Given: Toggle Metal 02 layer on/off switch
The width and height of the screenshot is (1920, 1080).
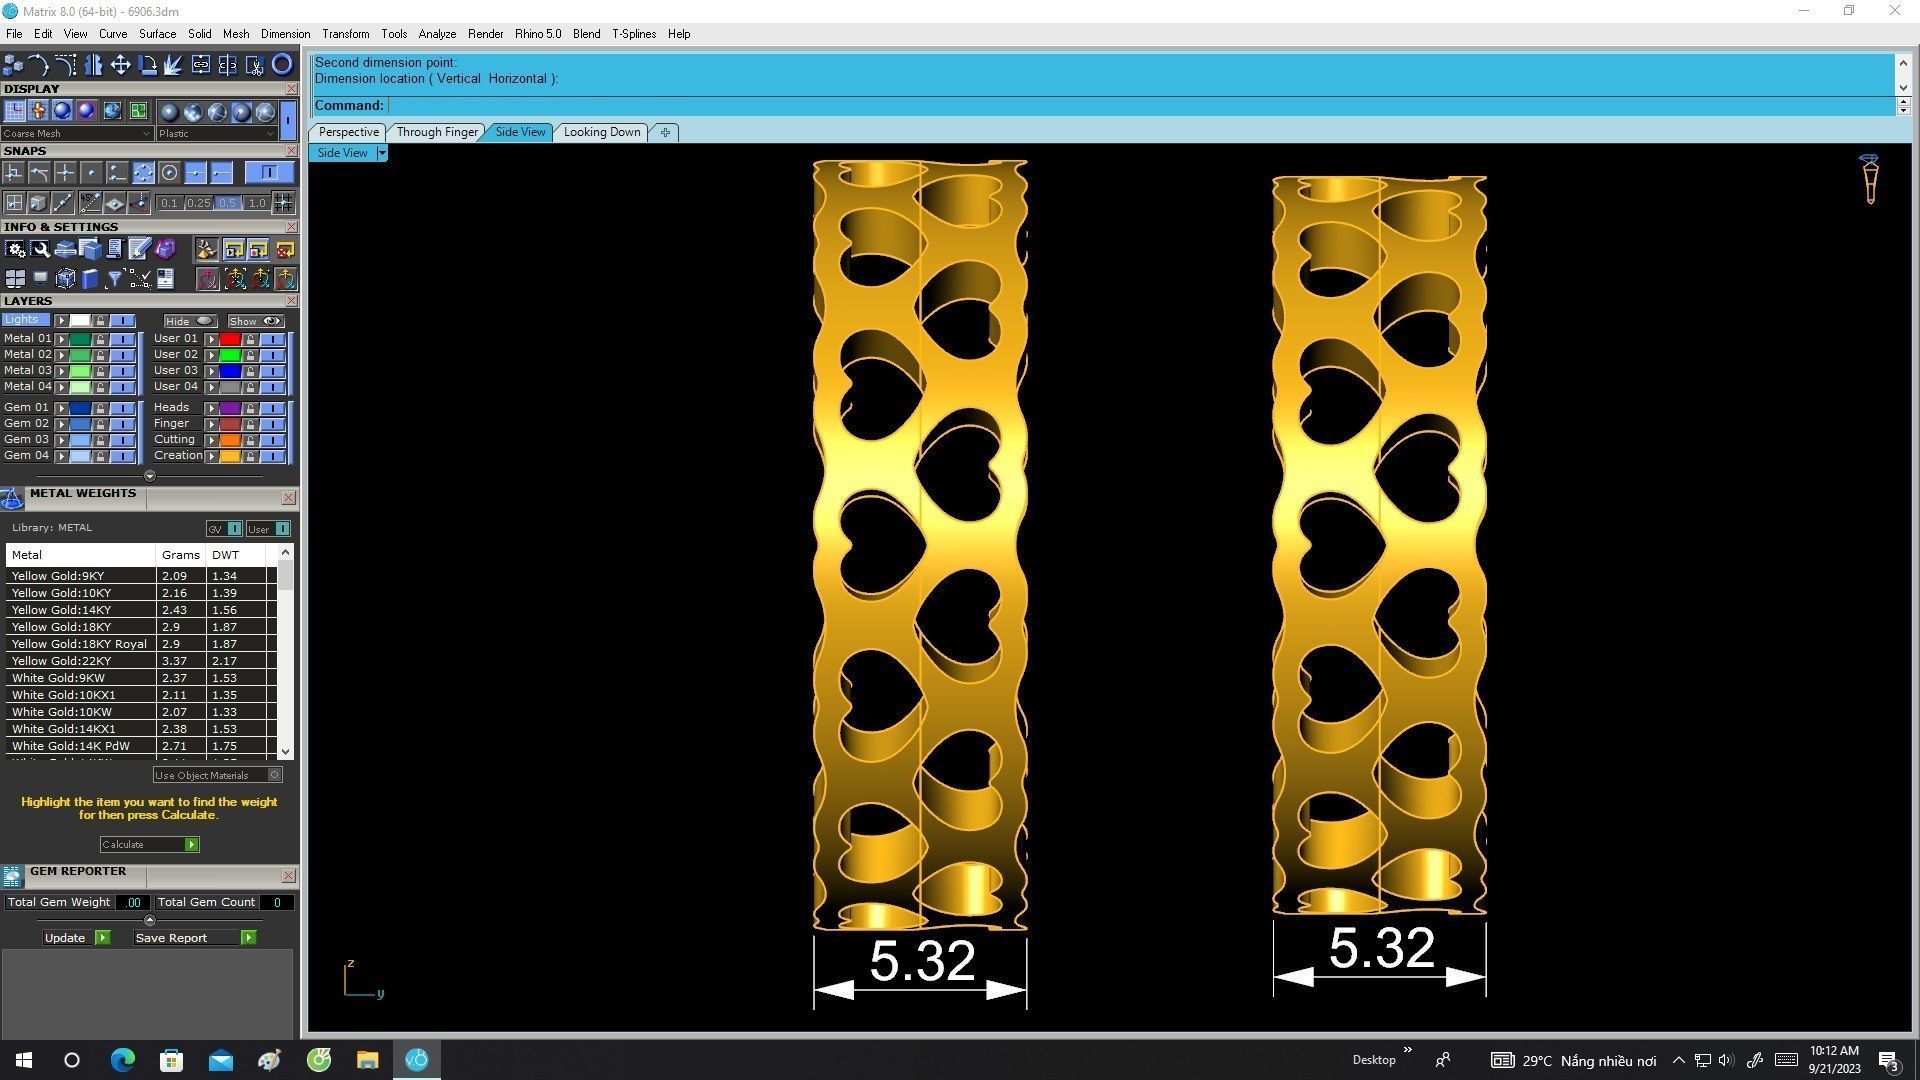Looking at the screenshot, I should click(x=122, y=355).
